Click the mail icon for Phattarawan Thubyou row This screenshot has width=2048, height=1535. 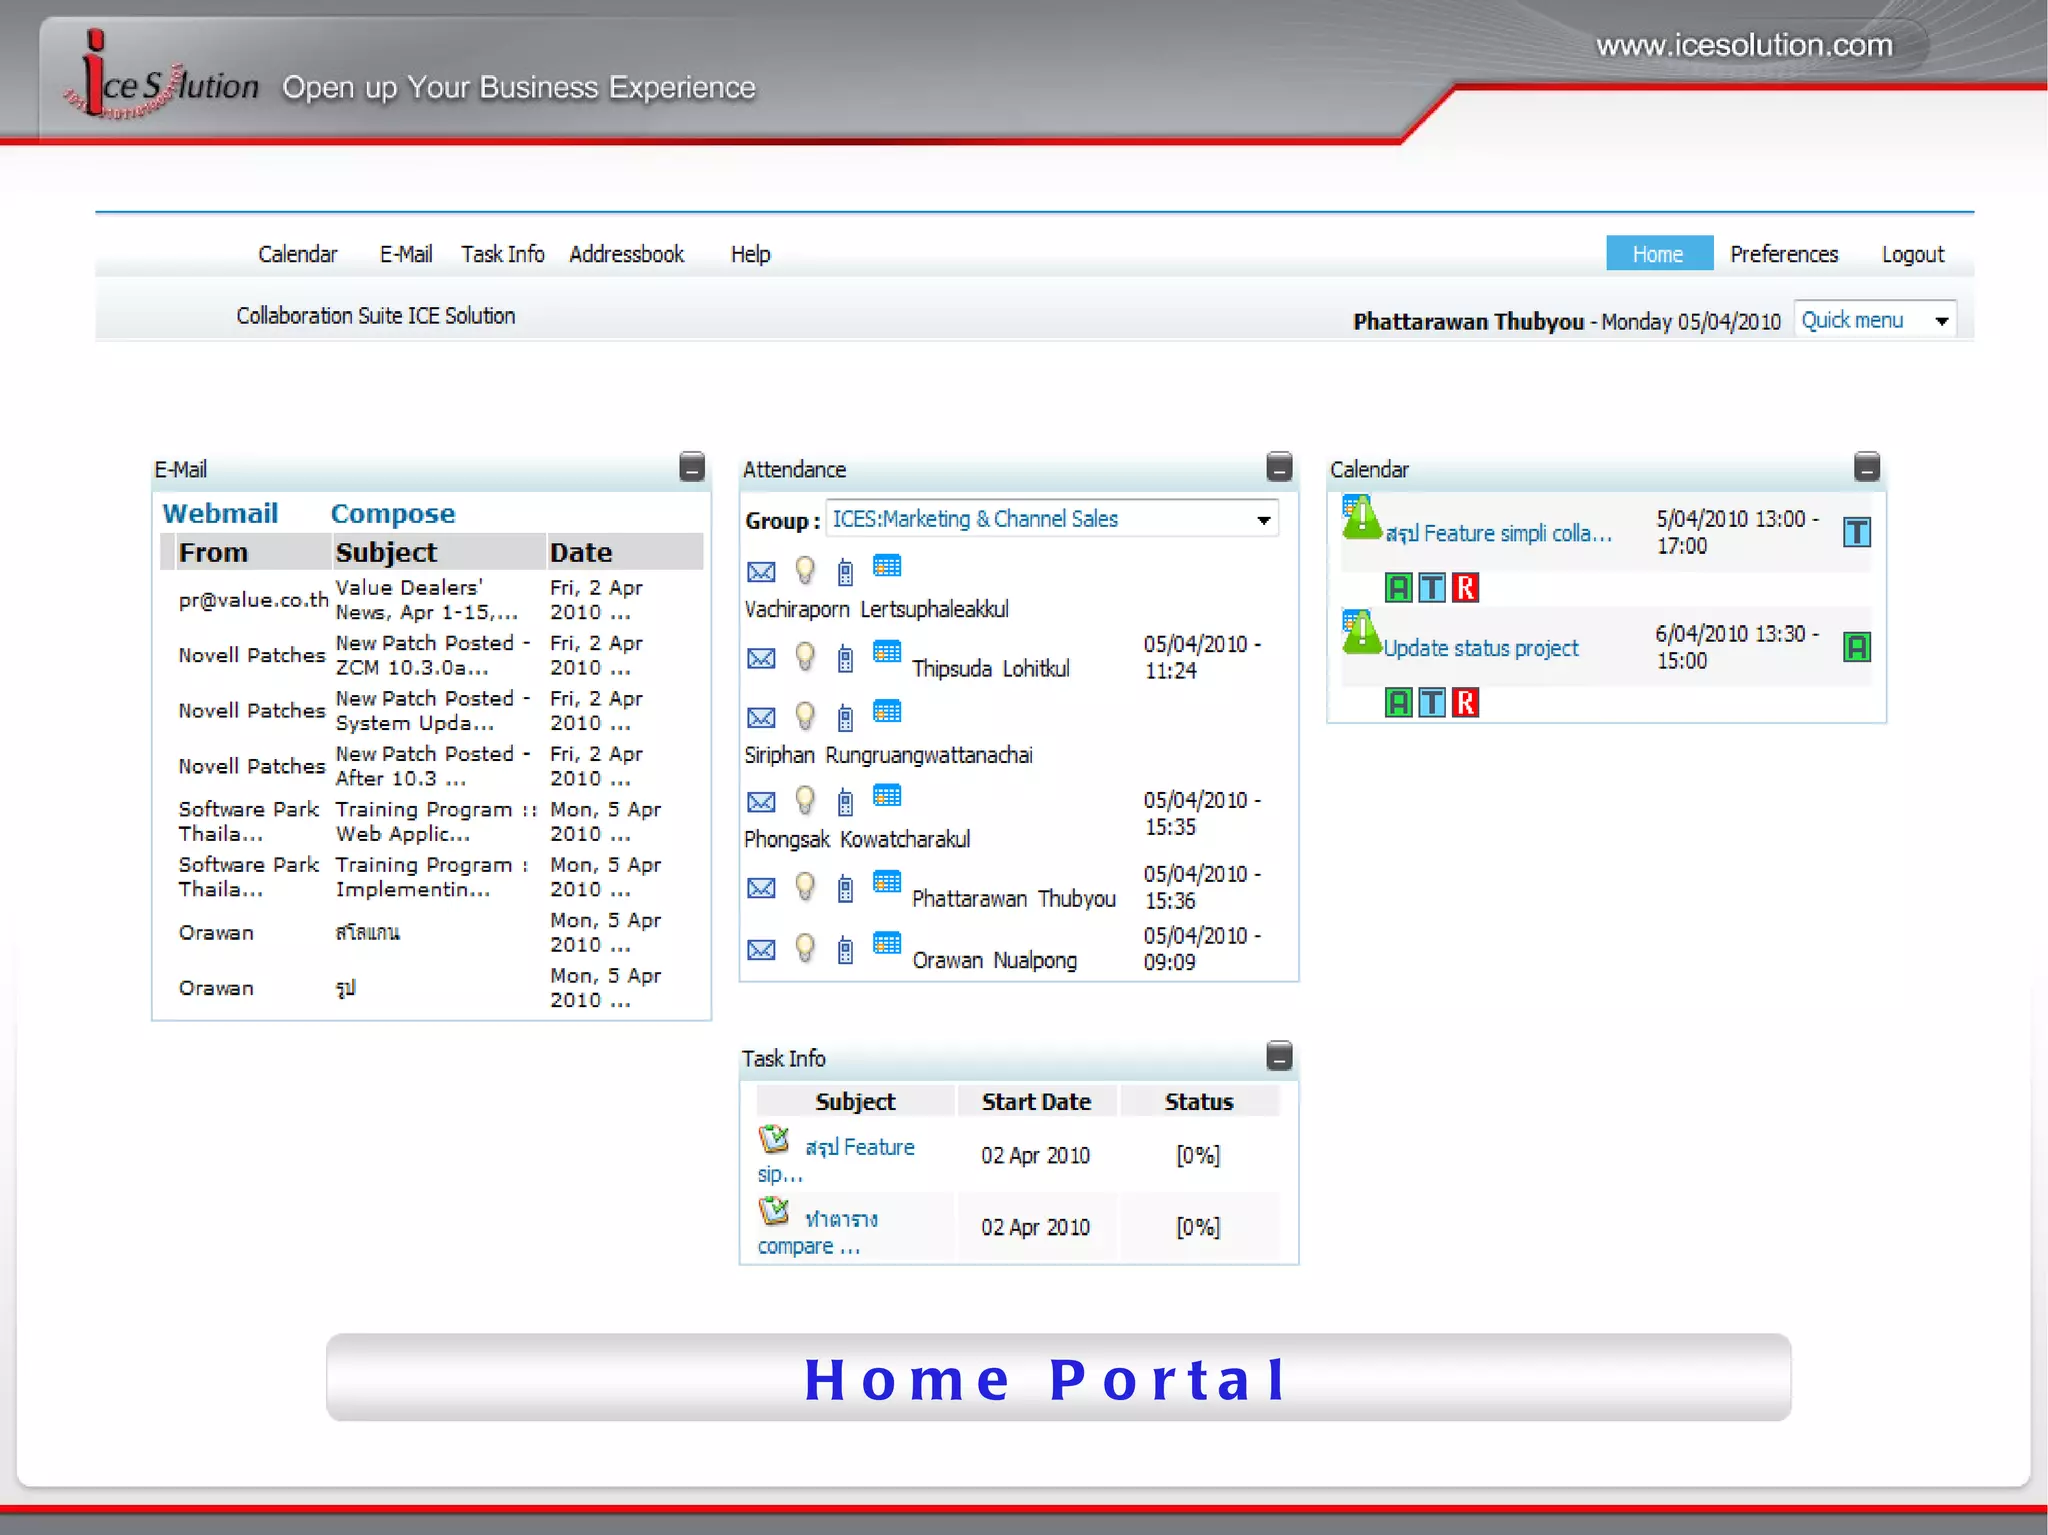coord(761,888)
